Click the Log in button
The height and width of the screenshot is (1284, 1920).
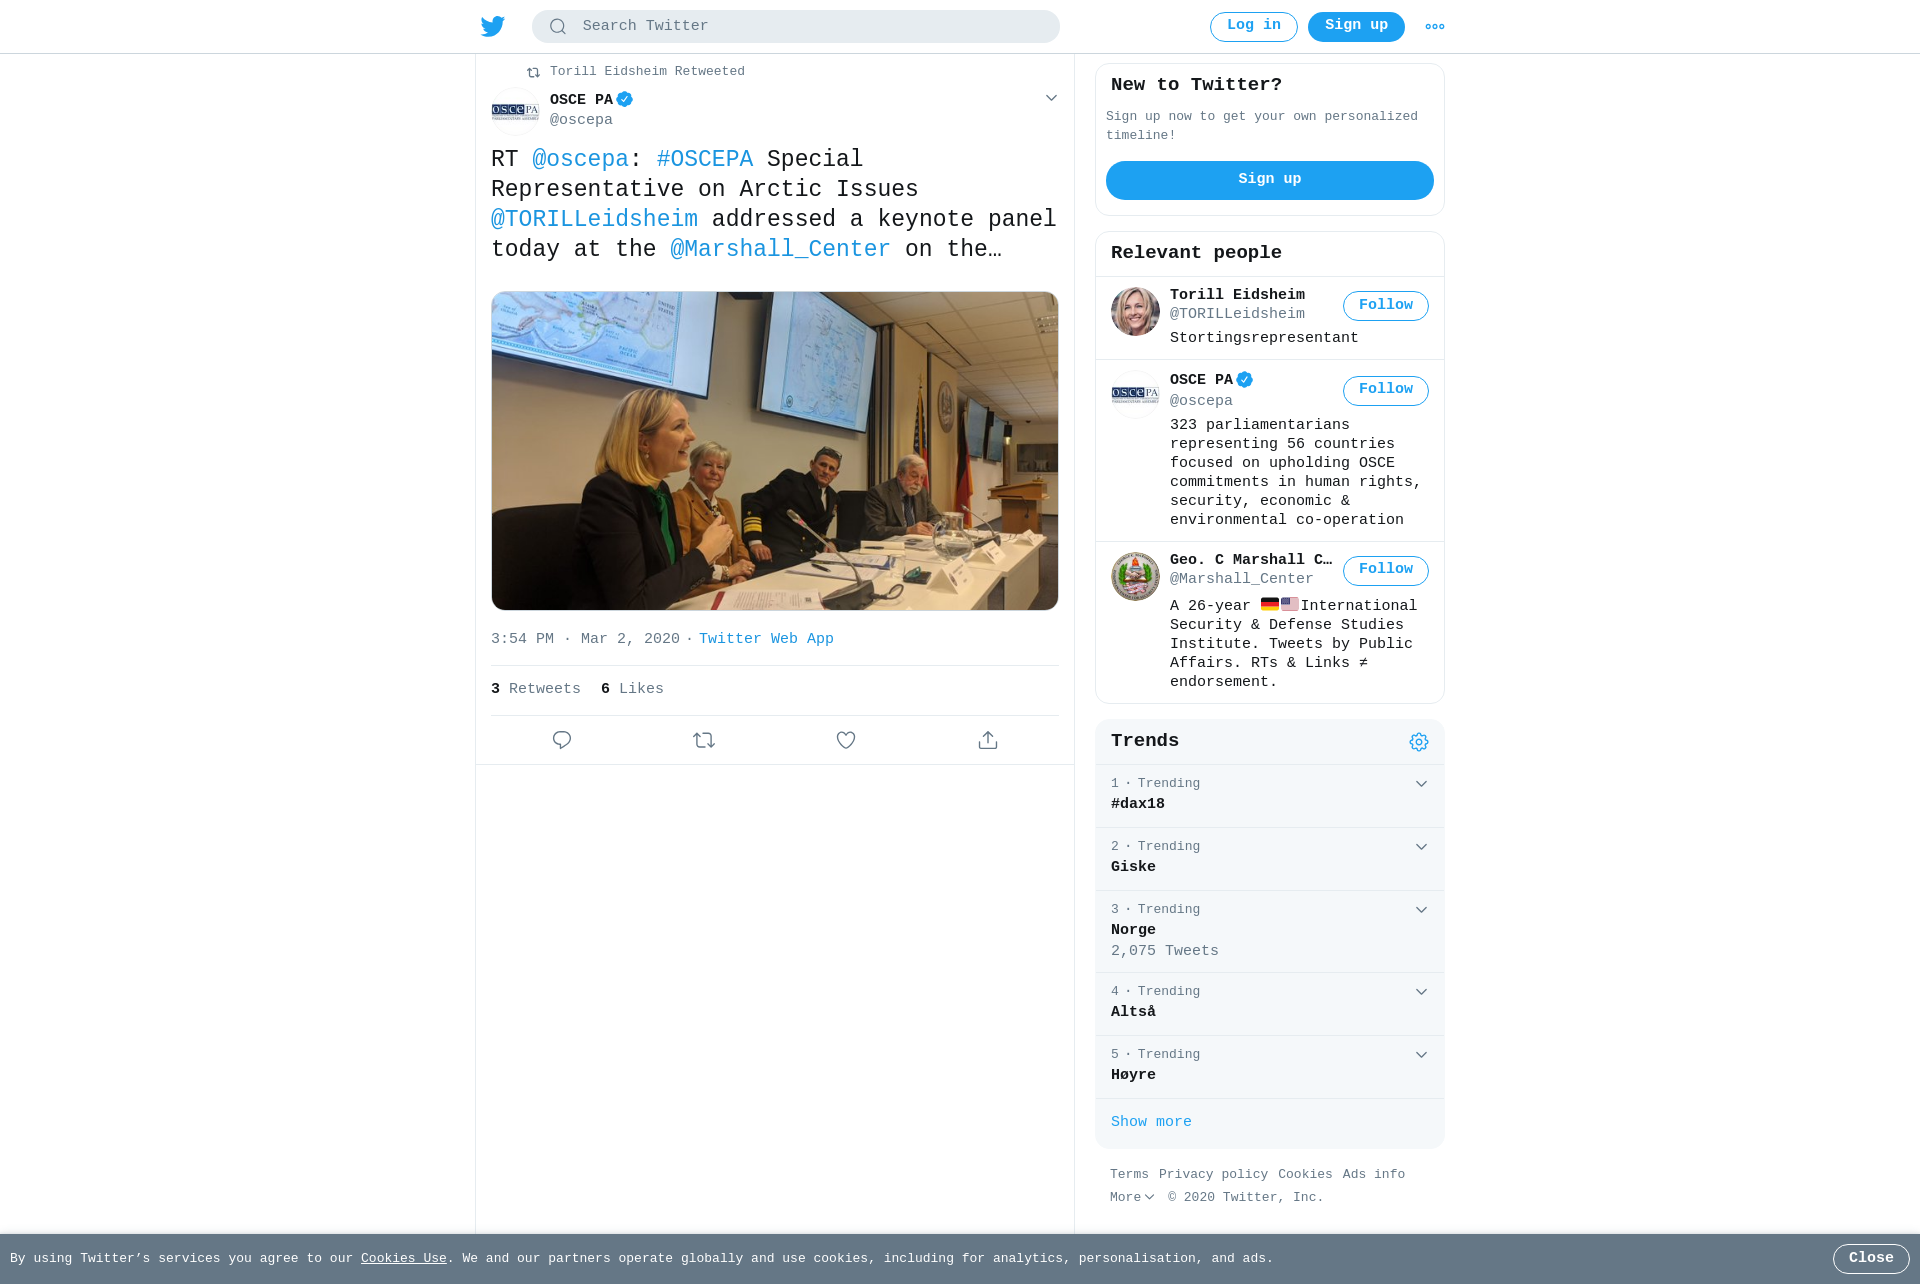[x=1254, y=27]
